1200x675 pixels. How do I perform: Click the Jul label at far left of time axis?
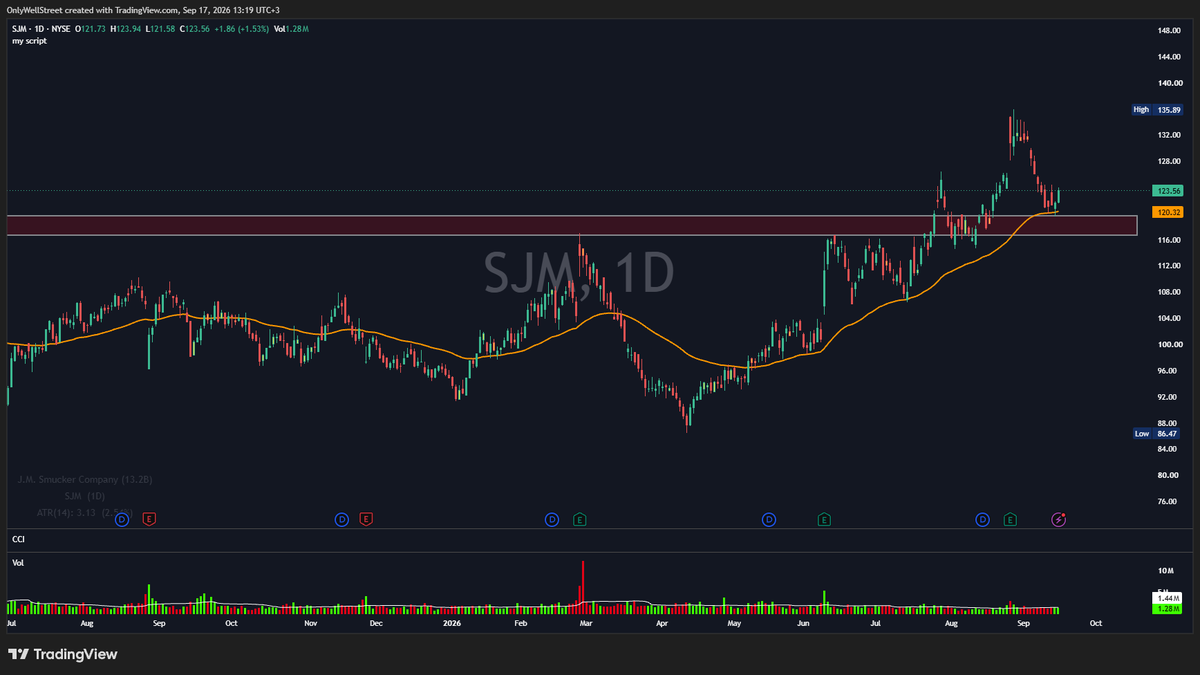point(11,623)
